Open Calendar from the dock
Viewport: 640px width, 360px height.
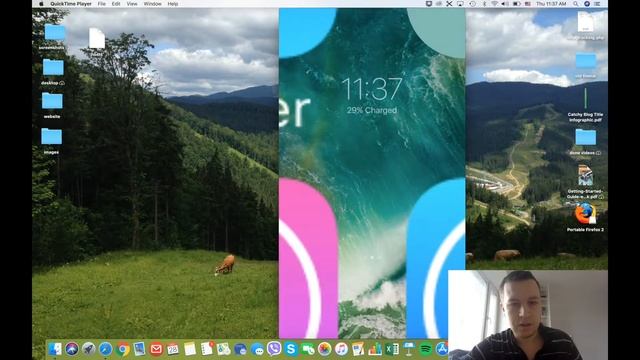click(x=173, y=349)
